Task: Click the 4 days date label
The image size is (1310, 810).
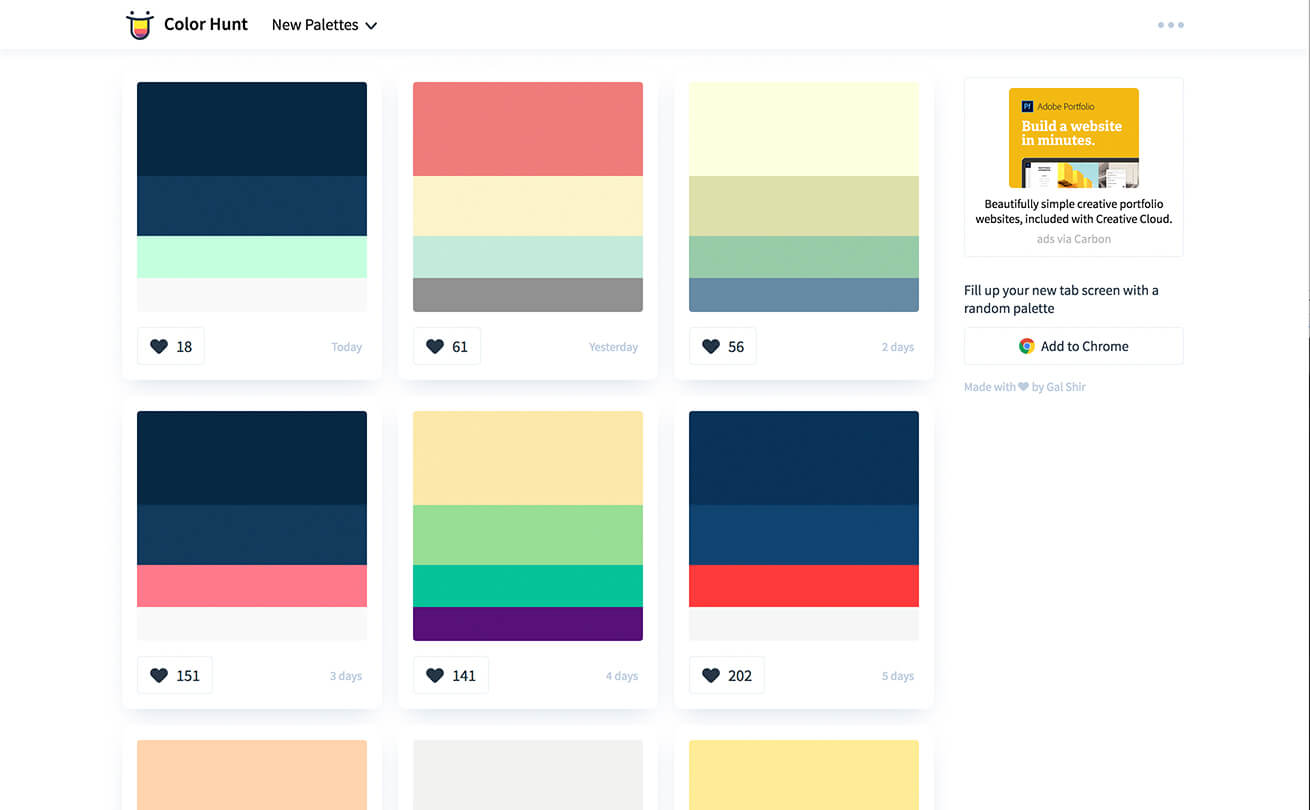Action: [622, 676]
